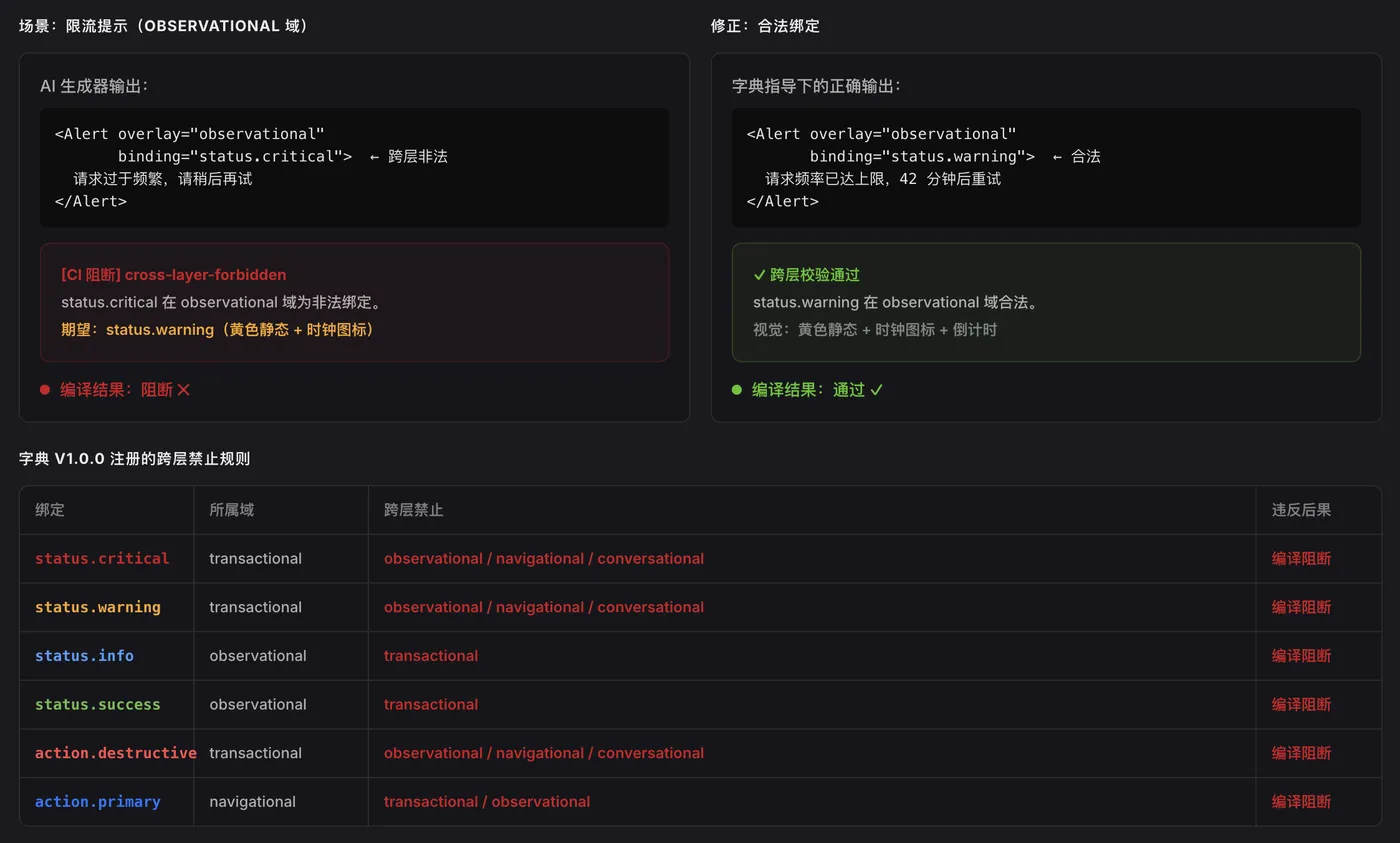Click the 违反后果 column header
Image resolution: width=1400 pixels, height=843 pixels.
pos(1301,510)
